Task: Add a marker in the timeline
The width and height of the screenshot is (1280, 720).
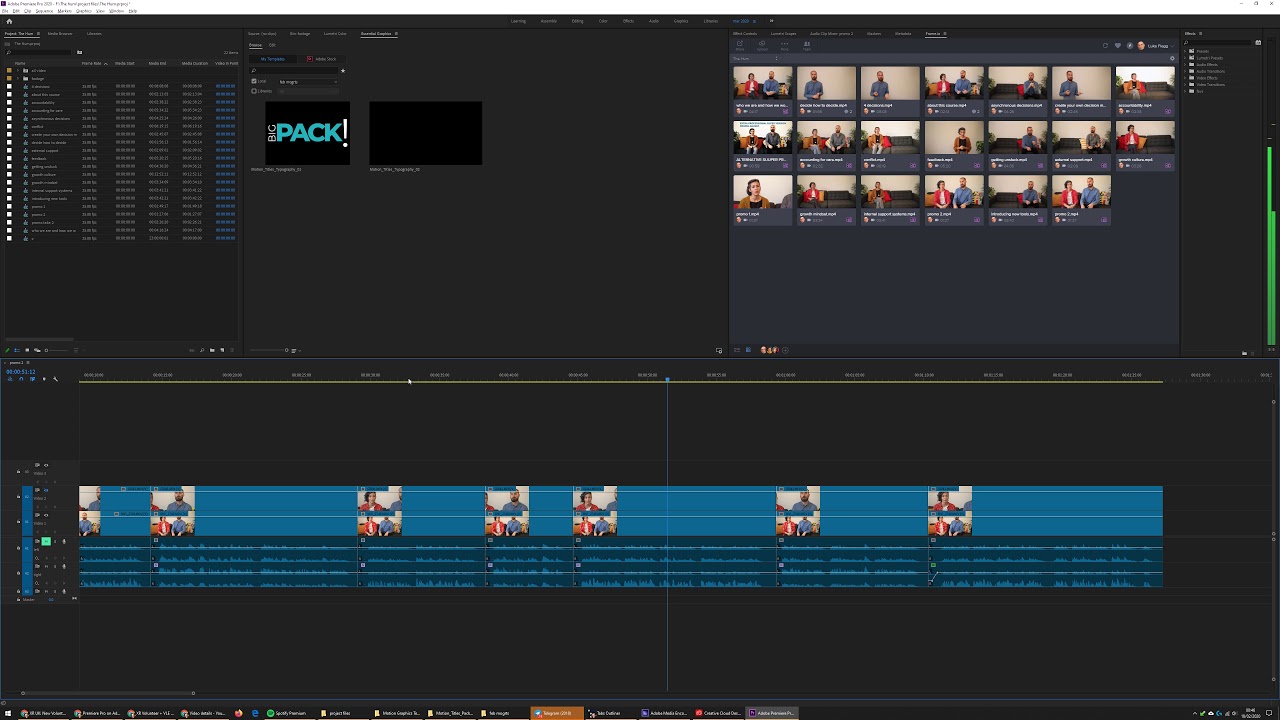Action: [x=44, y=379]
